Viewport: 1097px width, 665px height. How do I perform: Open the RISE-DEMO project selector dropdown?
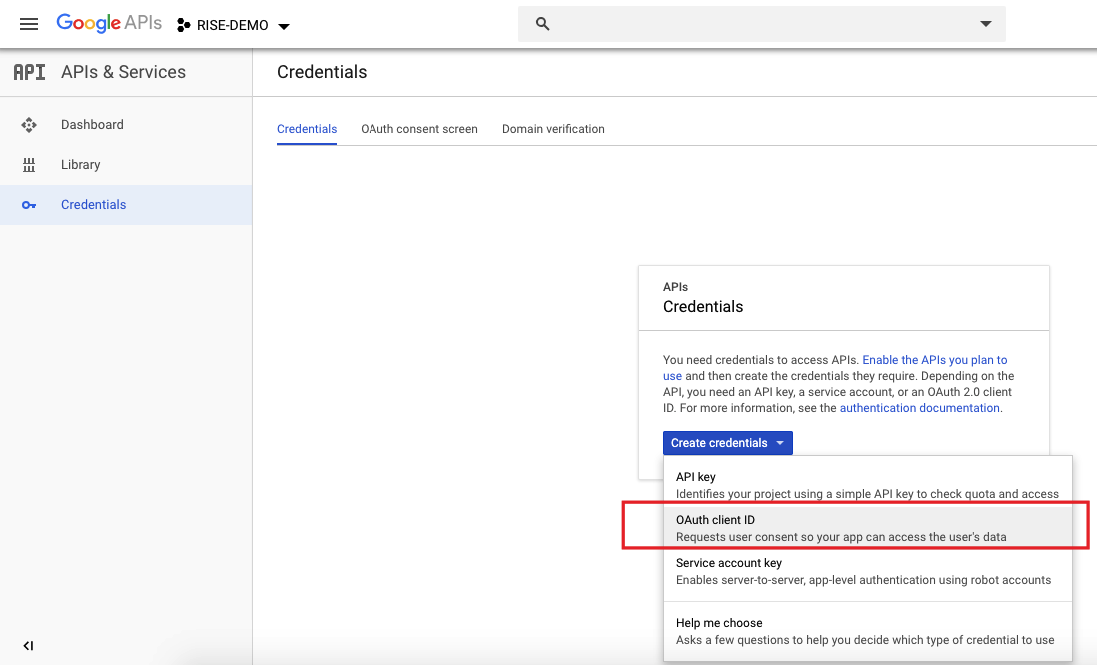233,25
